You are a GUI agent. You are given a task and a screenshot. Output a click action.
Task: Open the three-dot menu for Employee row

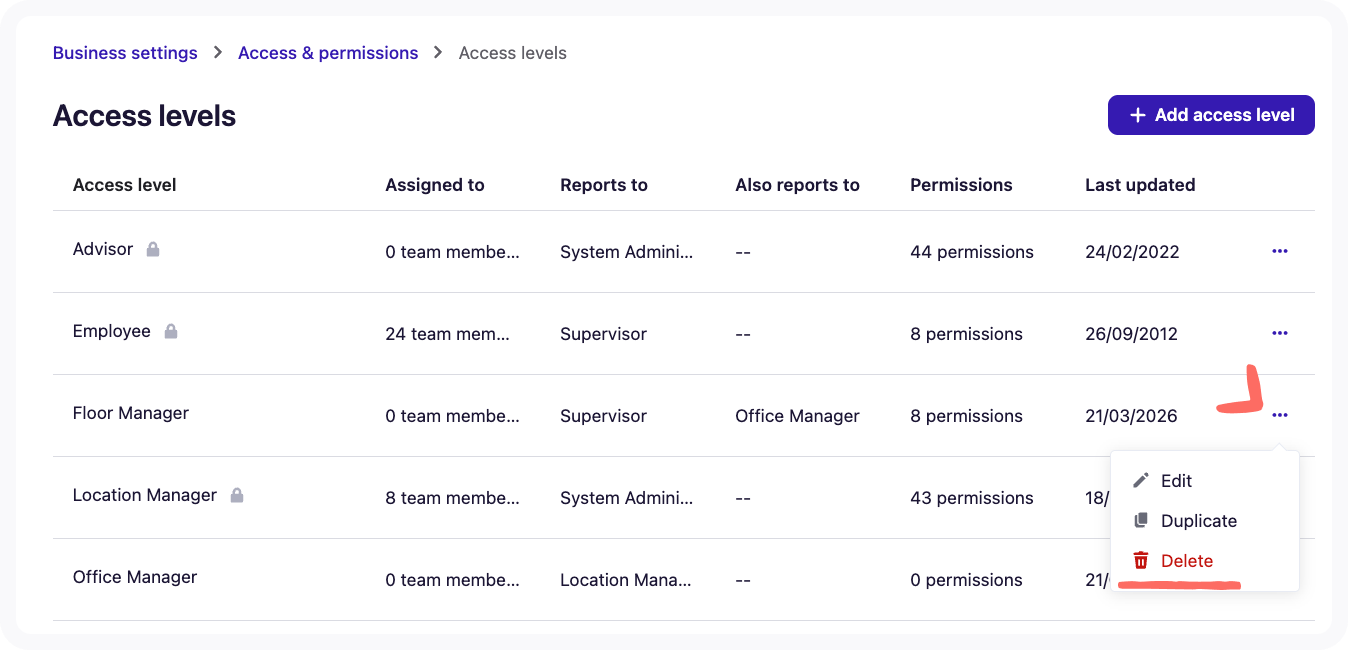(1279, 333)
